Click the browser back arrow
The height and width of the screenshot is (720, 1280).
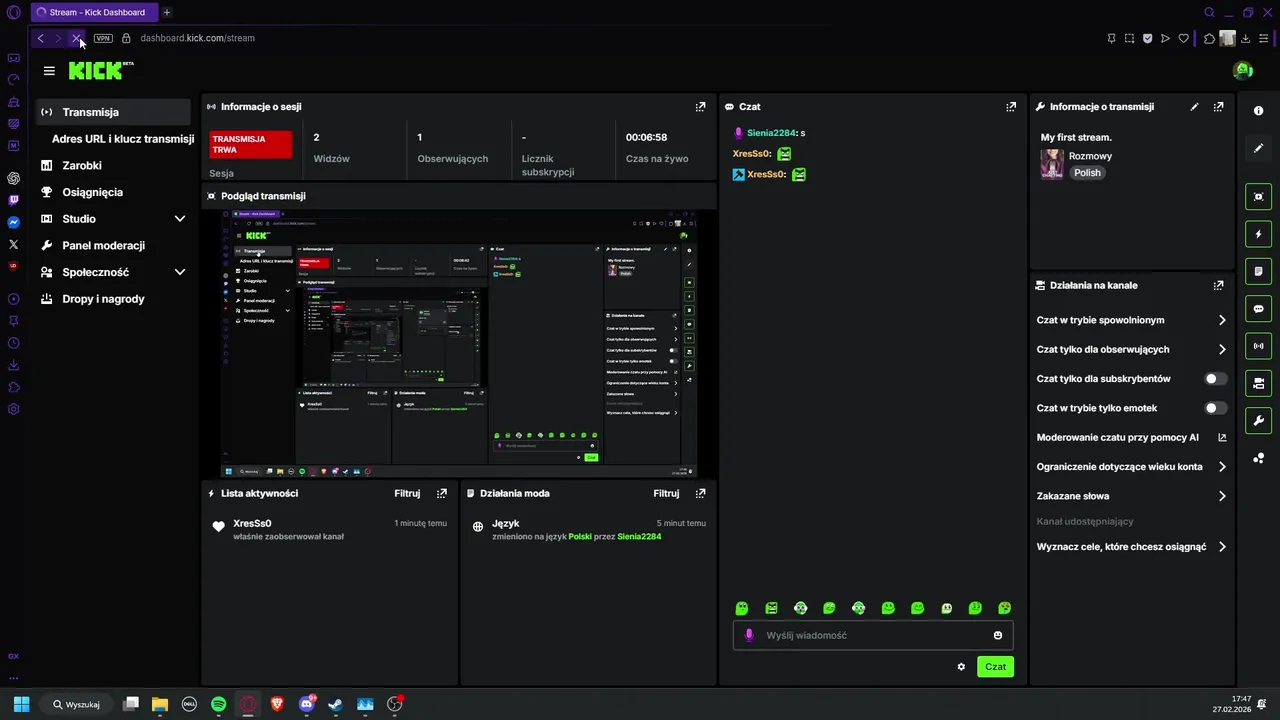point(40,38)
